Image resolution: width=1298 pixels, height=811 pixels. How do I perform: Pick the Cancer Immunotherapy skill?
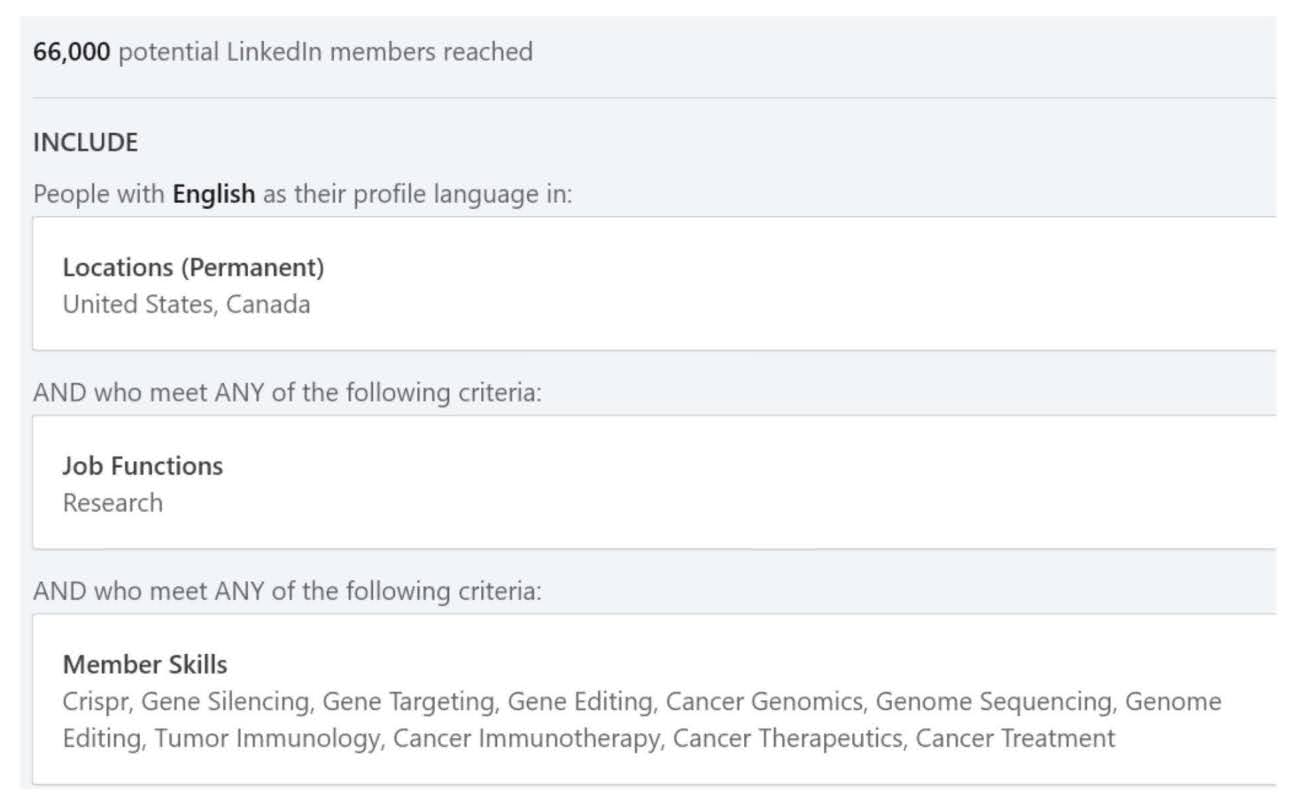coord(526,739)
